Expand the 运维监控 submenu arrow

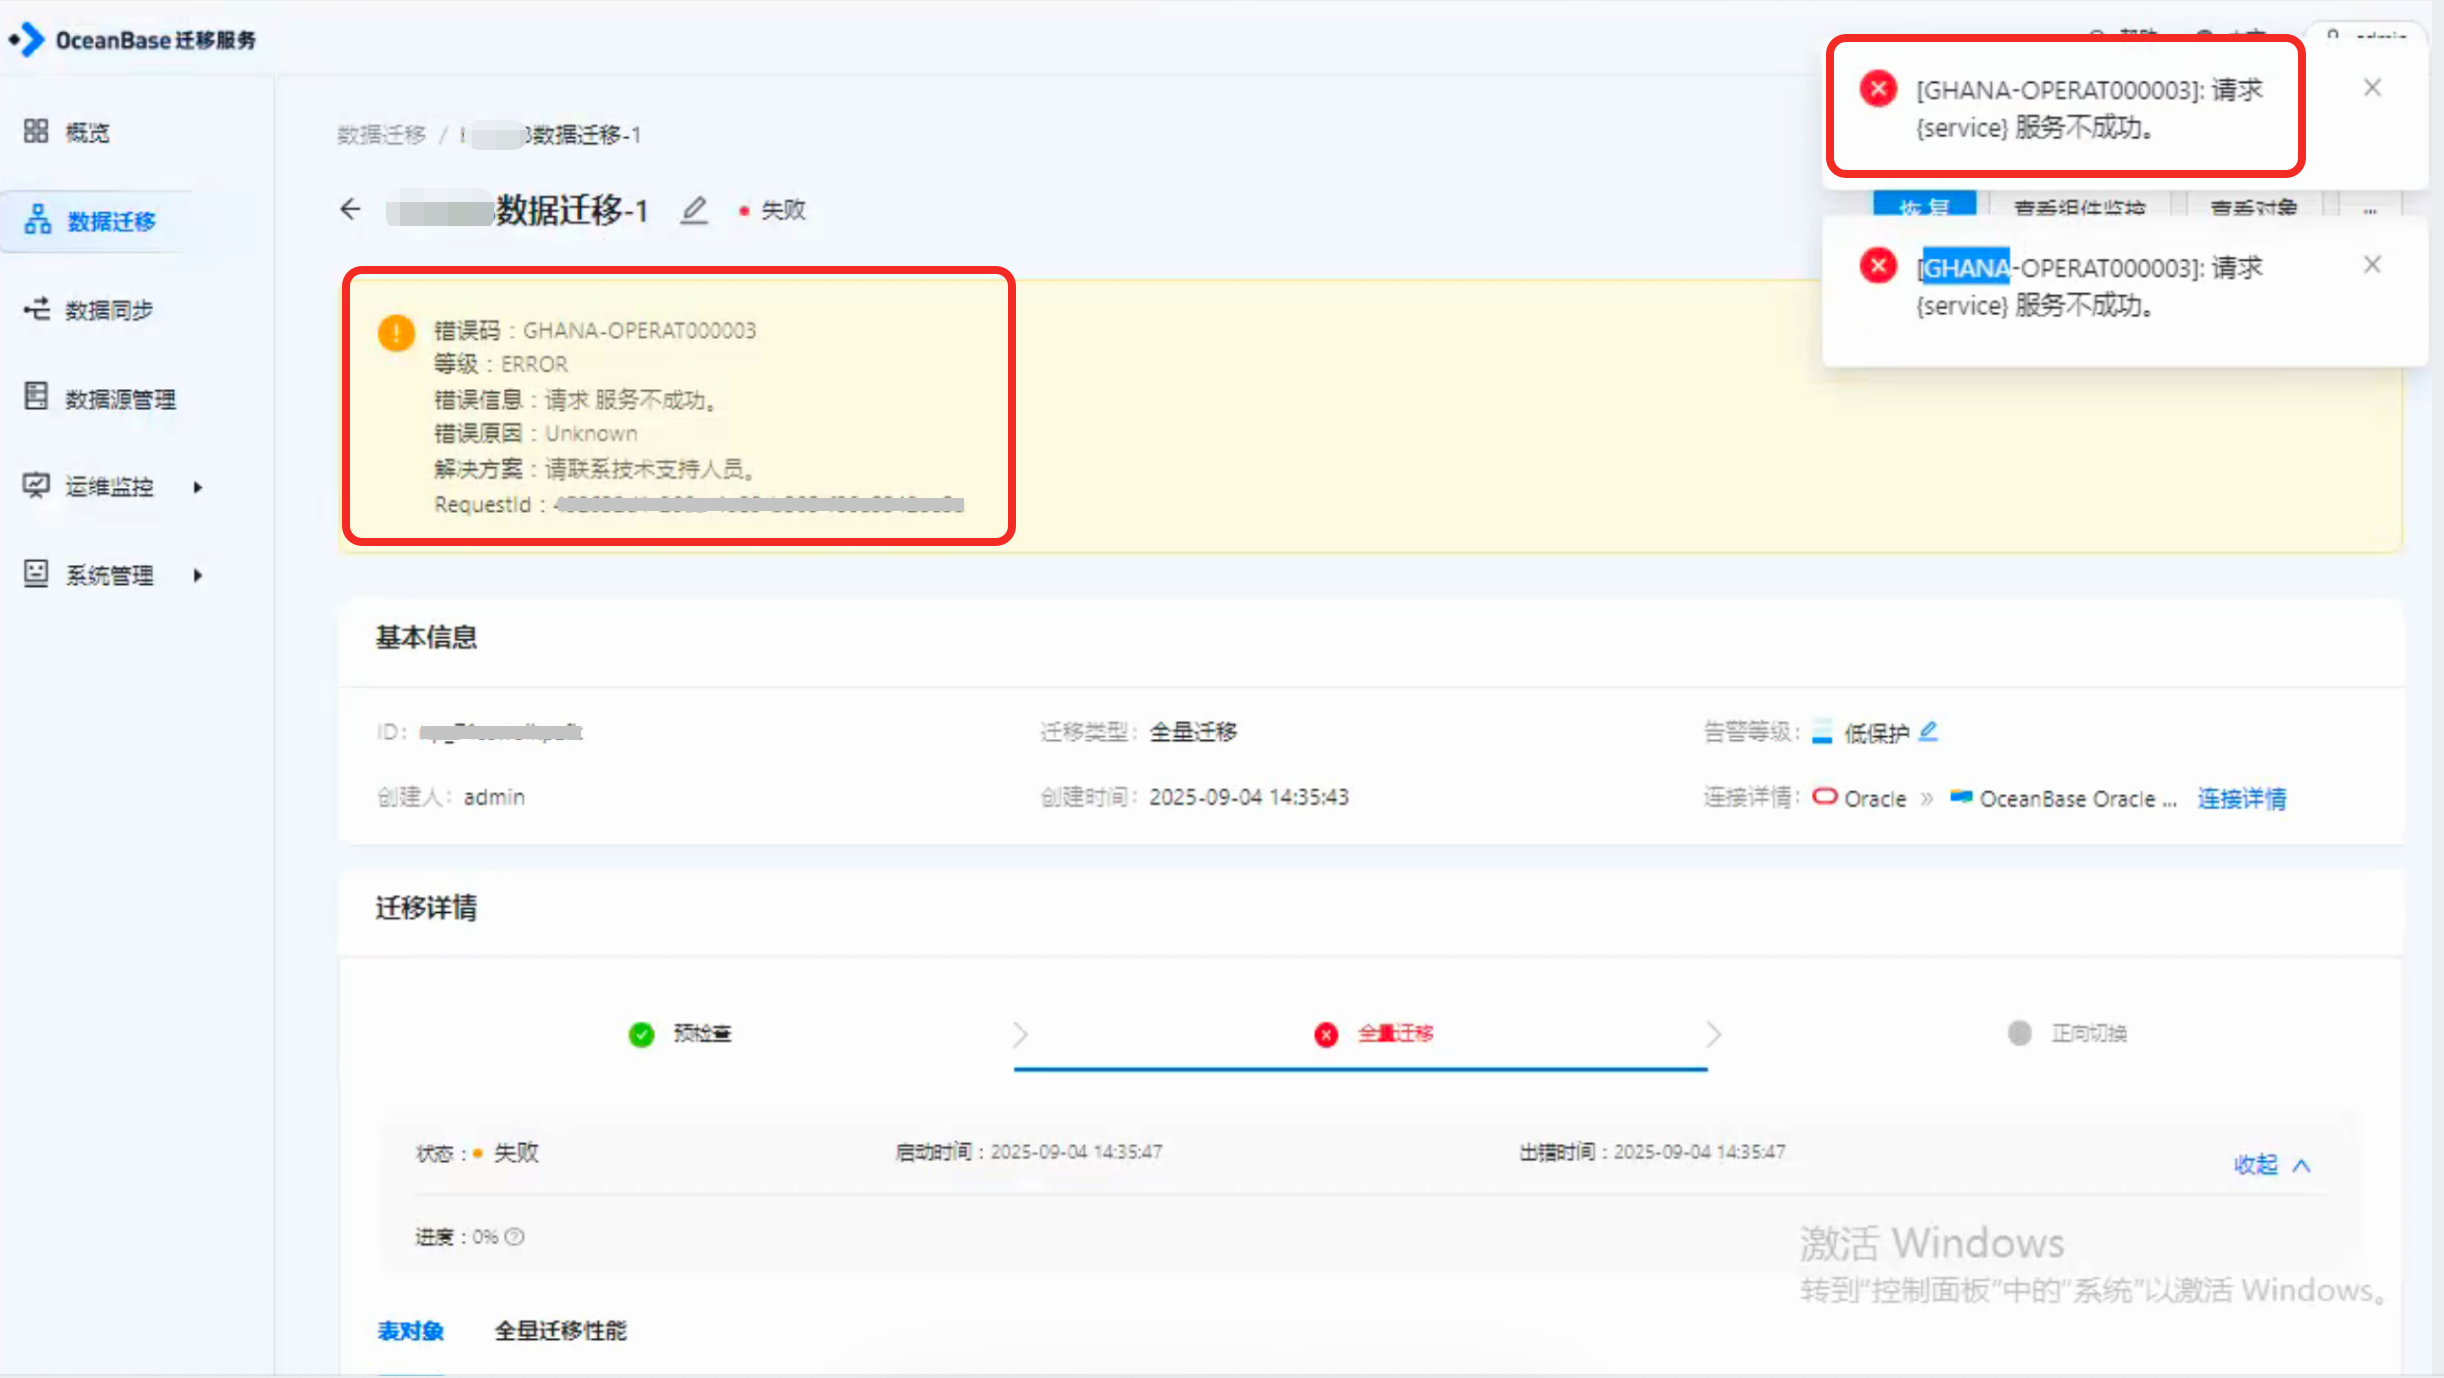[x=198, y=487]
